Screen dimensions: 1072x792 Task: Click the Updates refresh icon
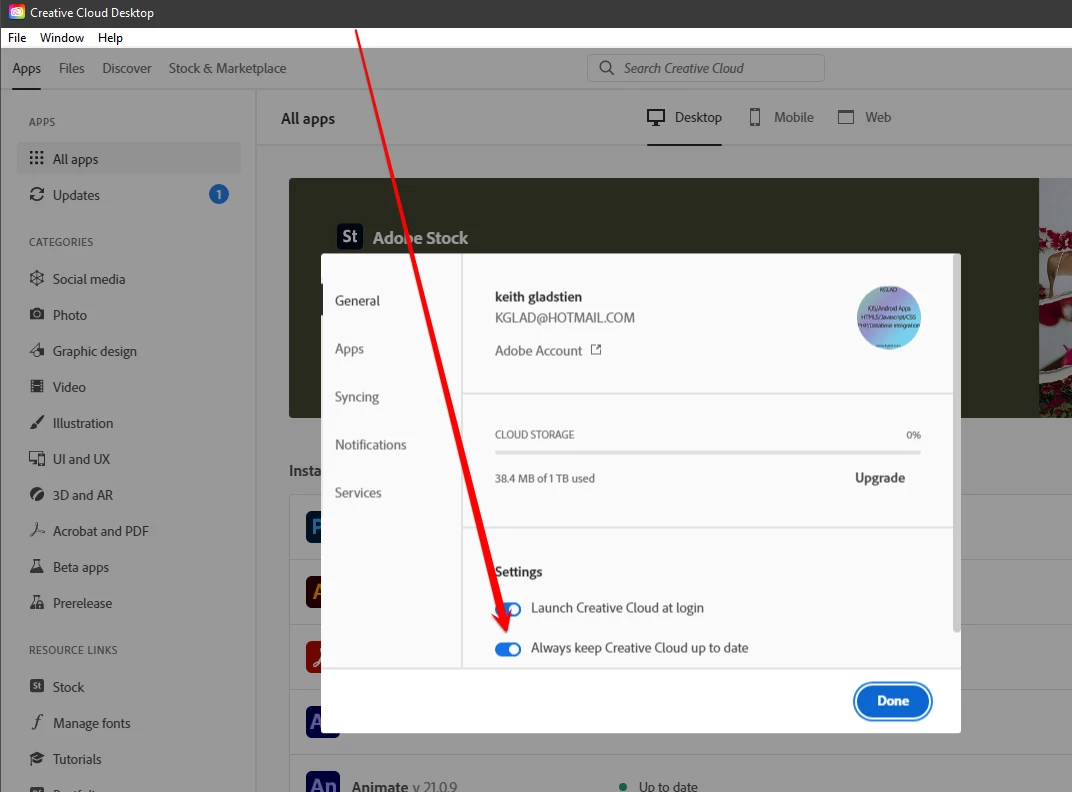[37, 194]
